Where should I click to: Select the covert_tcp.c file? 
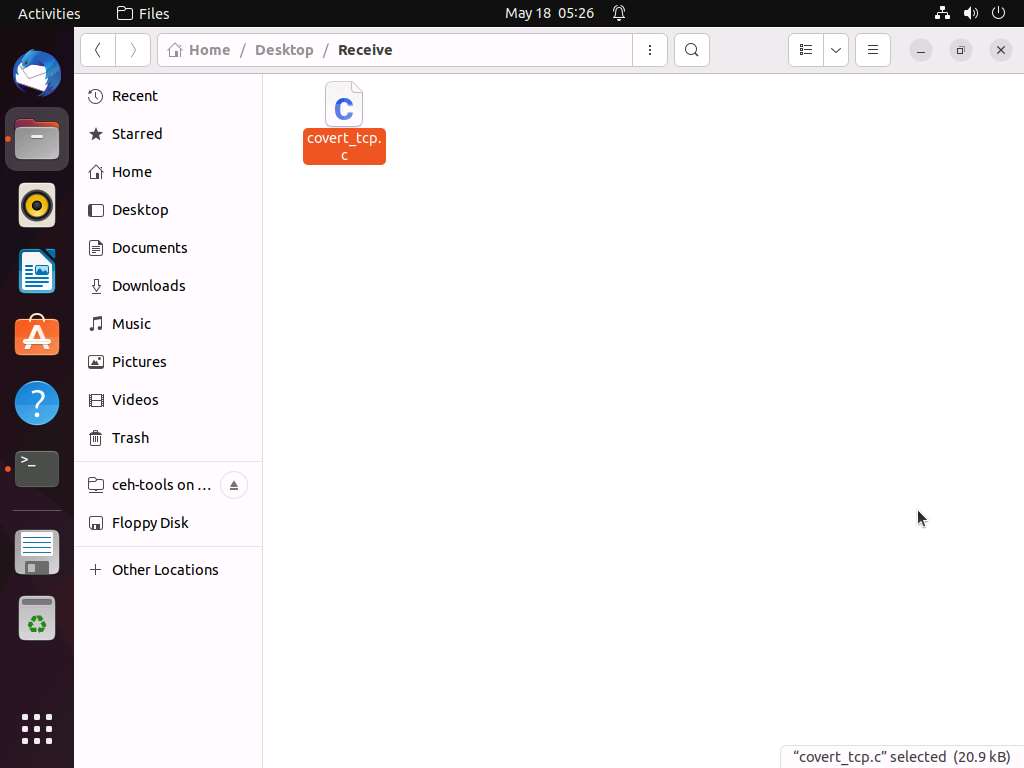click(x=343, y=105)
